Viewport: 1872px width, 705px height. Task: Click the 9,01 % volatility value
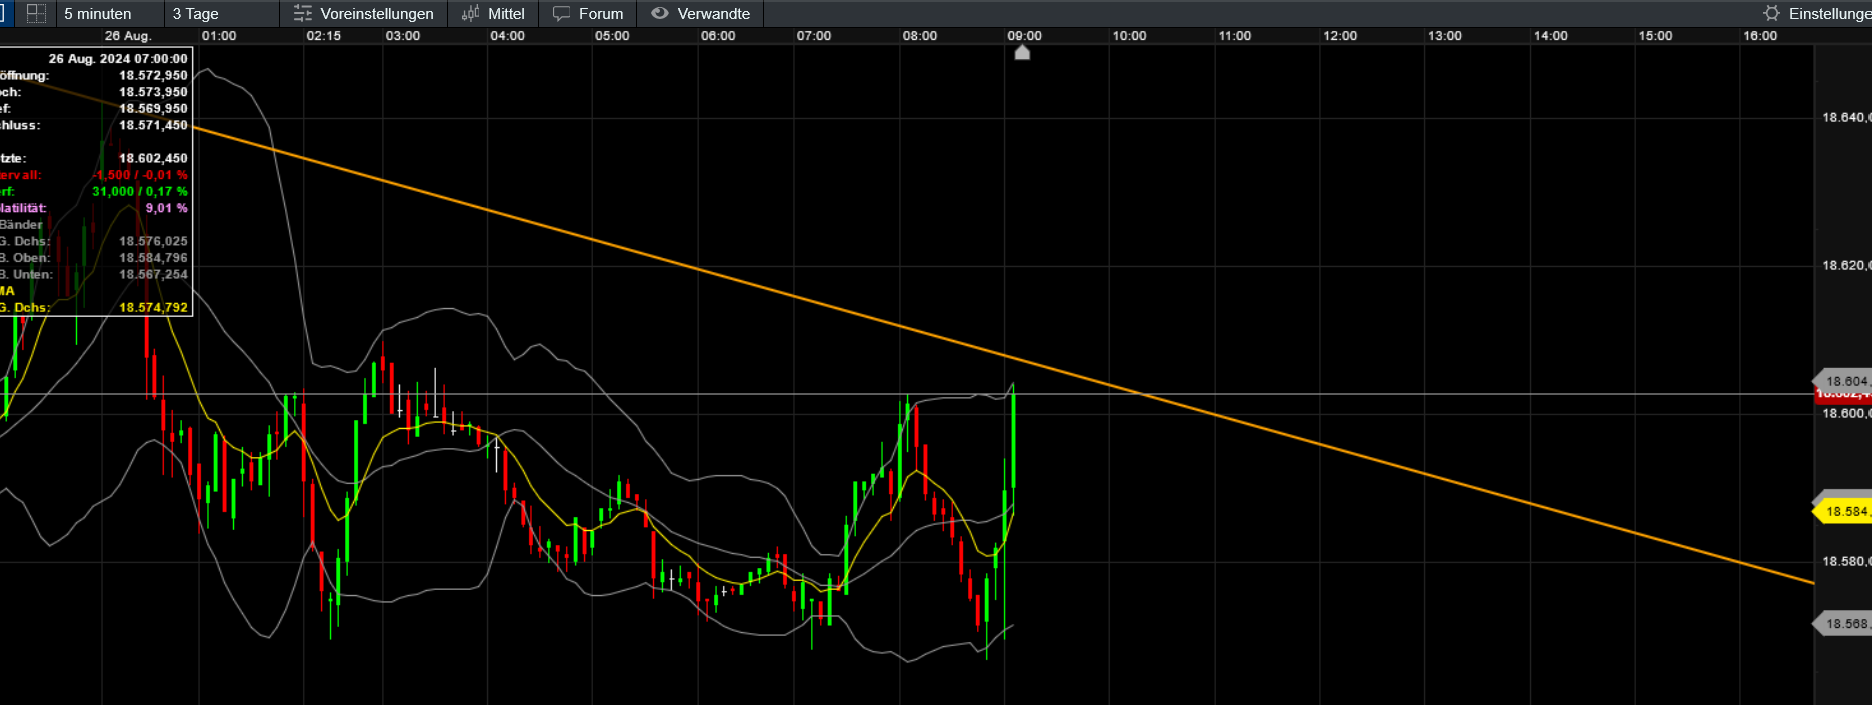[166, 208]
